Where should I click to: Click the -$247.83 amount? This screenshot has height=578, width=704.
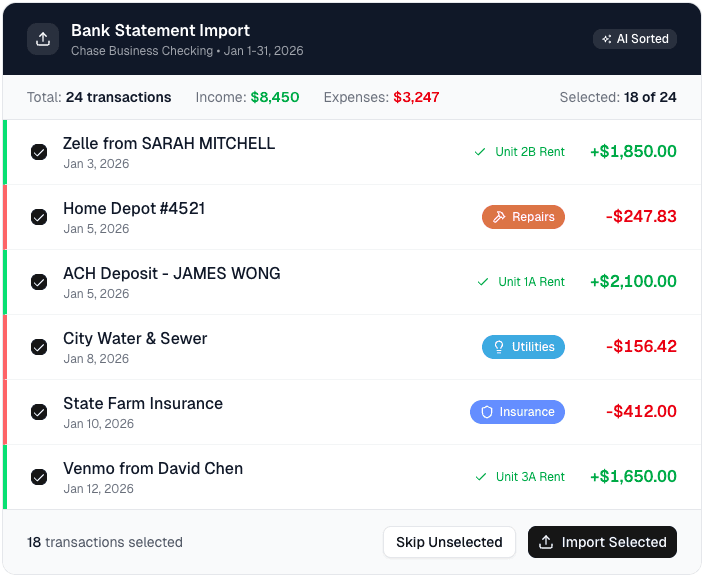coord(641,216)
